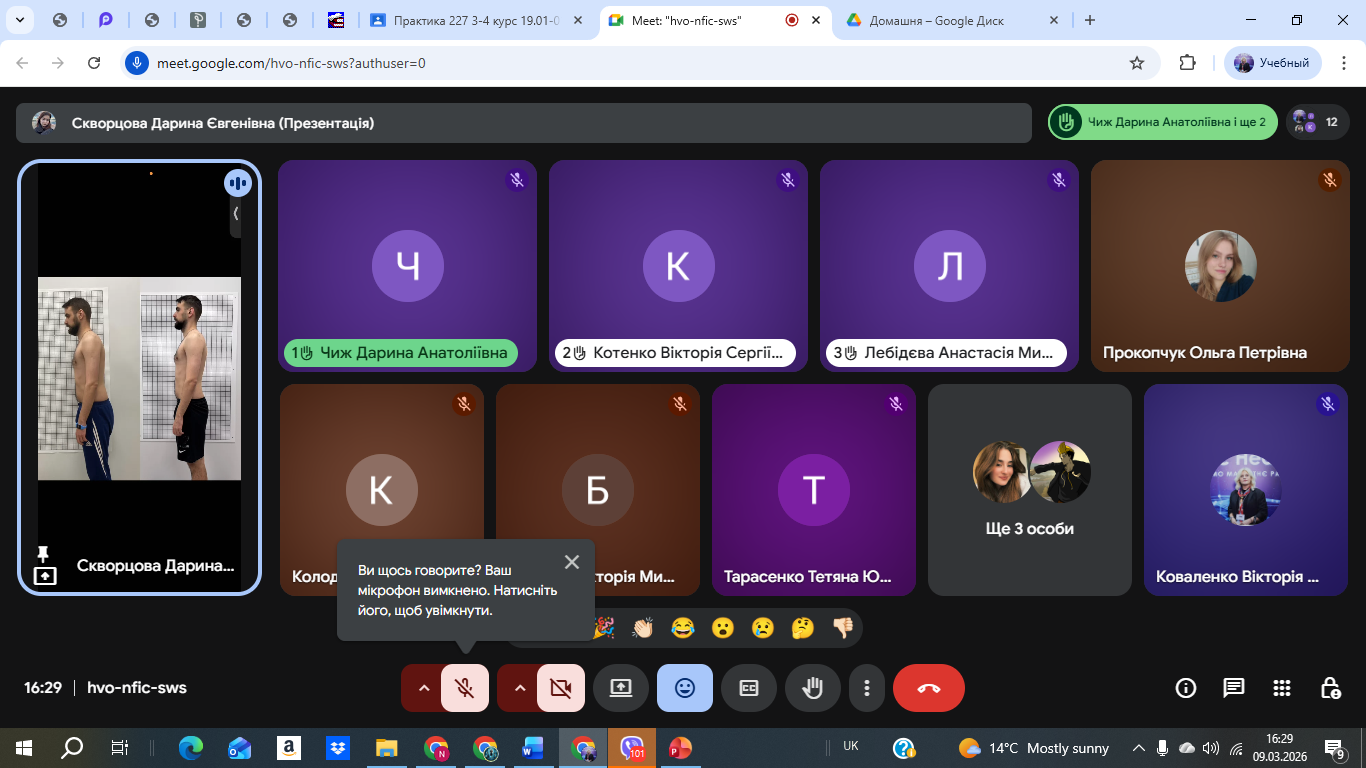Open raised hands list Чиж Дарина Анатоліївна і ще 2
1366x768 pixels.
pos(1163,122)
